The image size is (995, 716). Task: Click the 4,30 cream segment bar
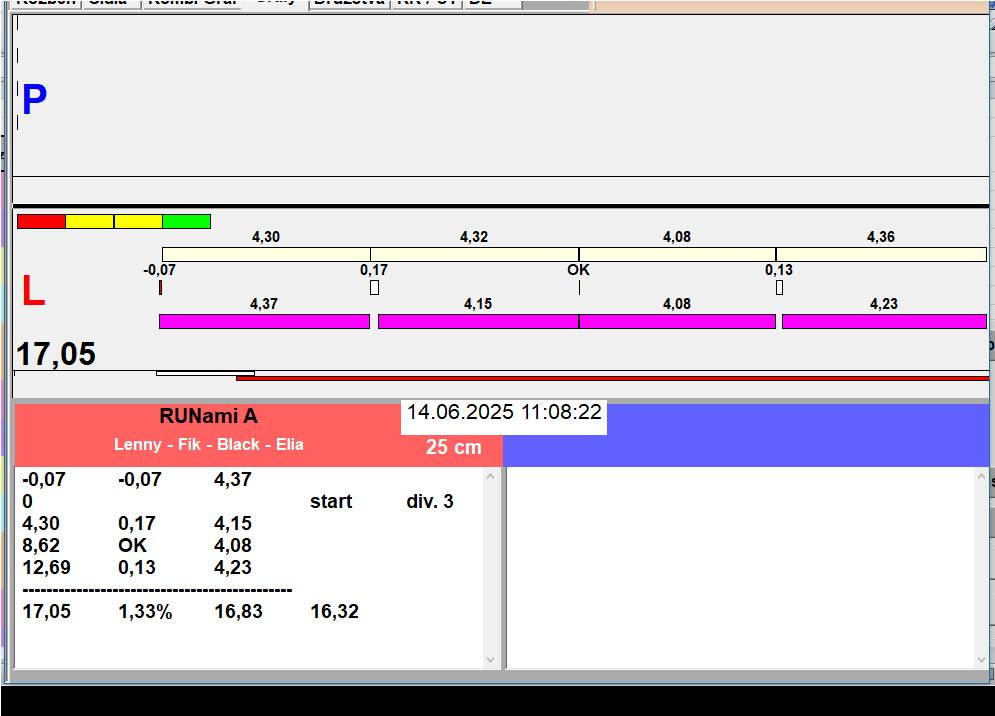[x=267, y=255]
